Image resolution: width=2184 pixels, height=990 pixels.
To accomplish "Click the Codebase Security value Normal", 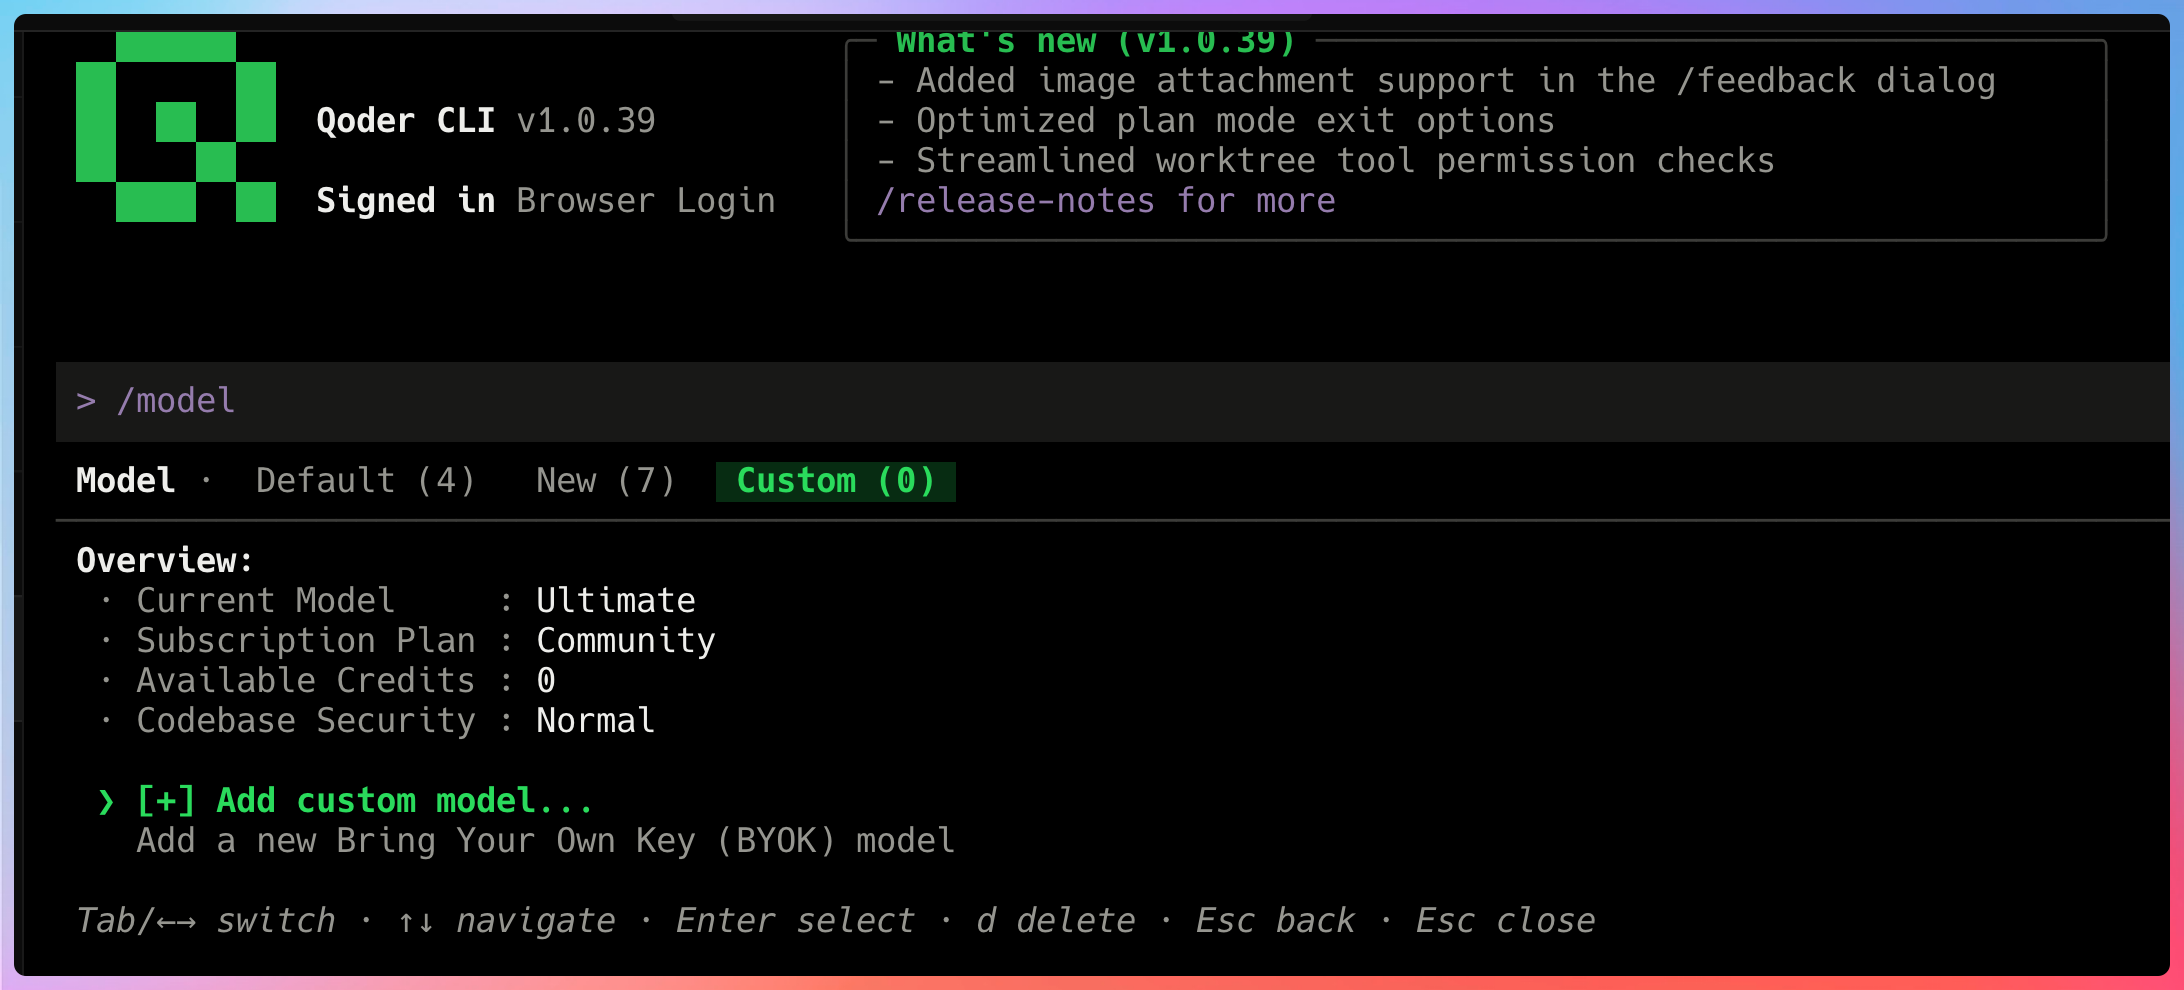I will (x=596, y=721).
